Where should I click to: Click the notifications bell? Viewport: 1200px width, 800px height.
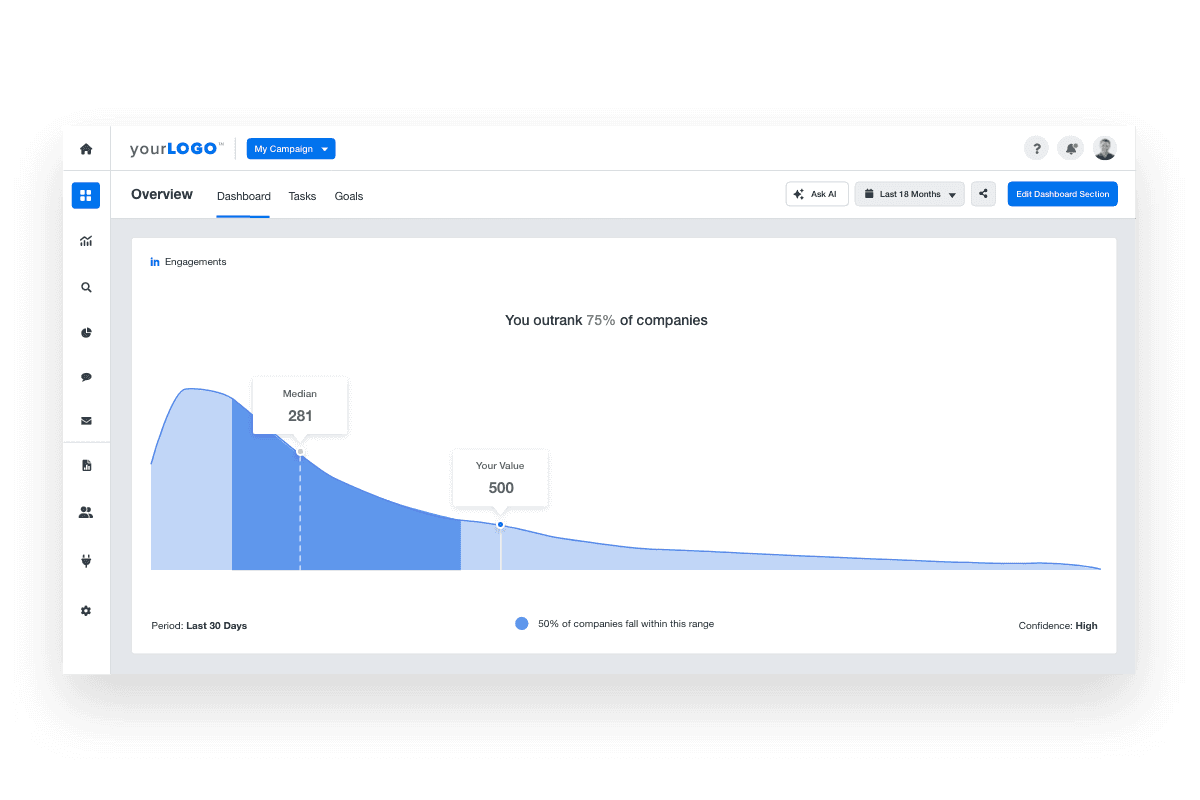(1070, 147)
